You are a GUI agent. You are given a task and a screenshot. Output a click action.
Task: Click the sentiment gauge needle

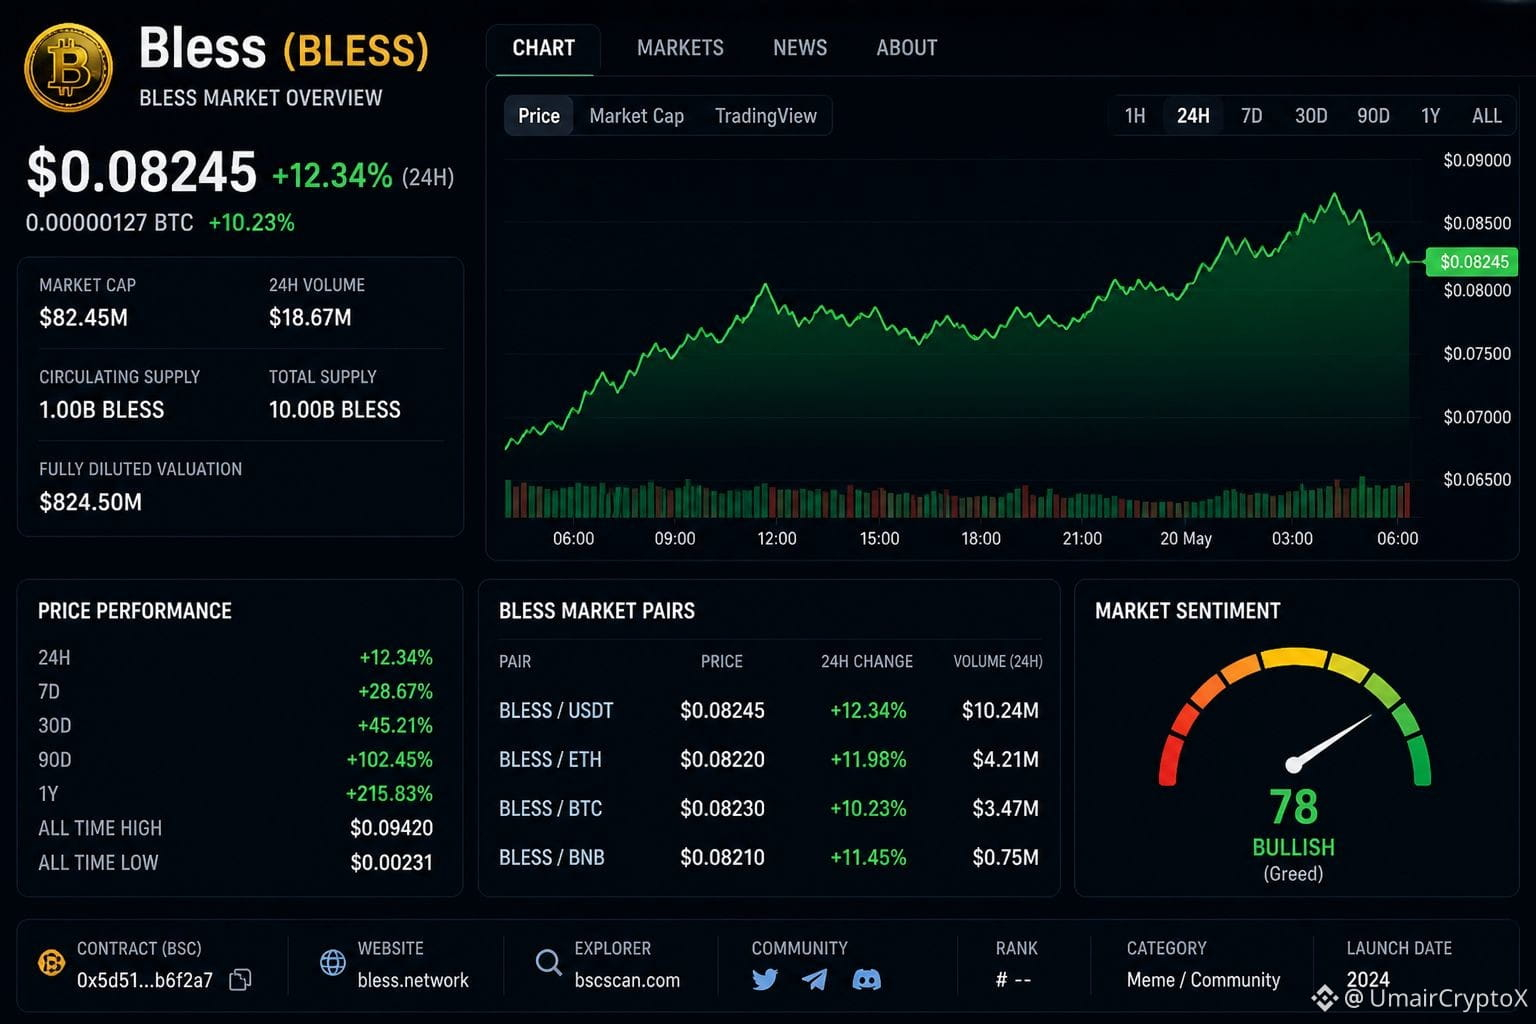point(1331,742)
